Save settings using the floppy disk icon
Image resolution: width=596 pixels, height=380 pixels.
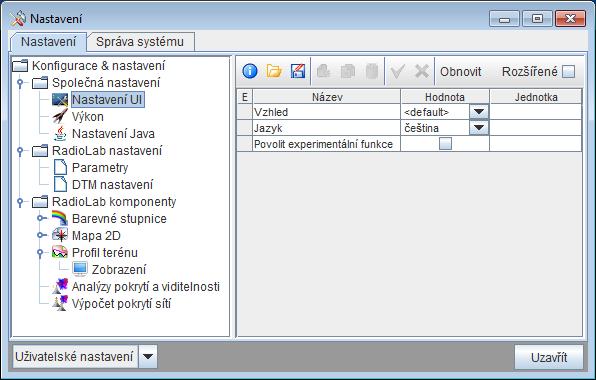click(298, 71)
